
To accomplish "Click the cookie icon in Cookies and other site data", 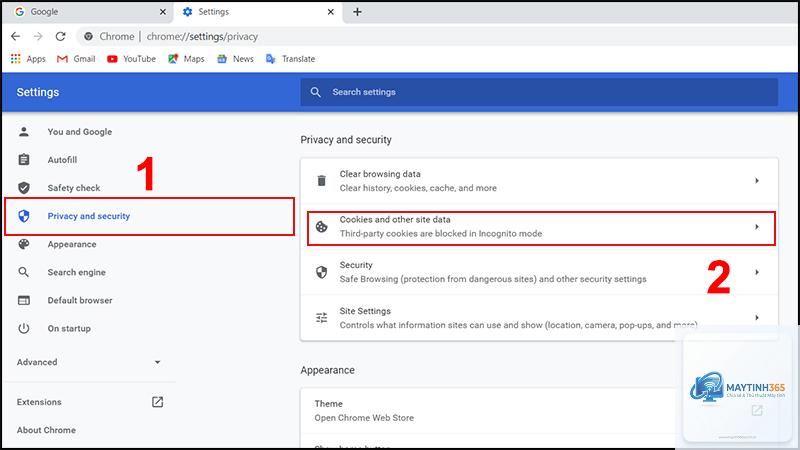I will [321, 227].
